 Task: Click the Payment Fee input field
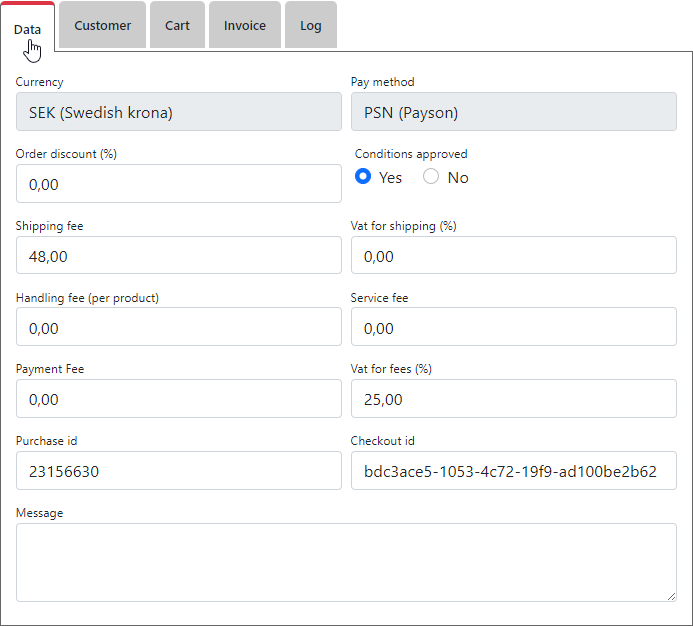tap(179, 399)
